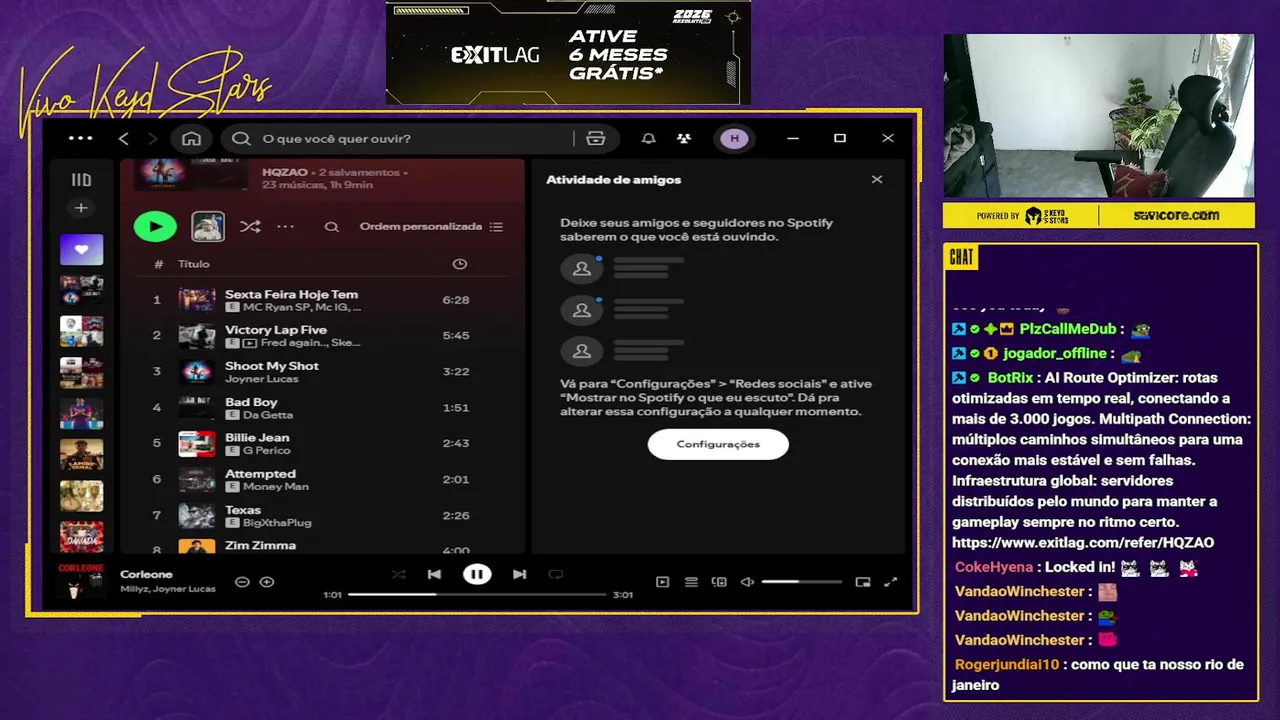The width and height of the screenshot is (1280, 720).
Task: Close the 'Atividade de amigos' panel
Action: 877,180
